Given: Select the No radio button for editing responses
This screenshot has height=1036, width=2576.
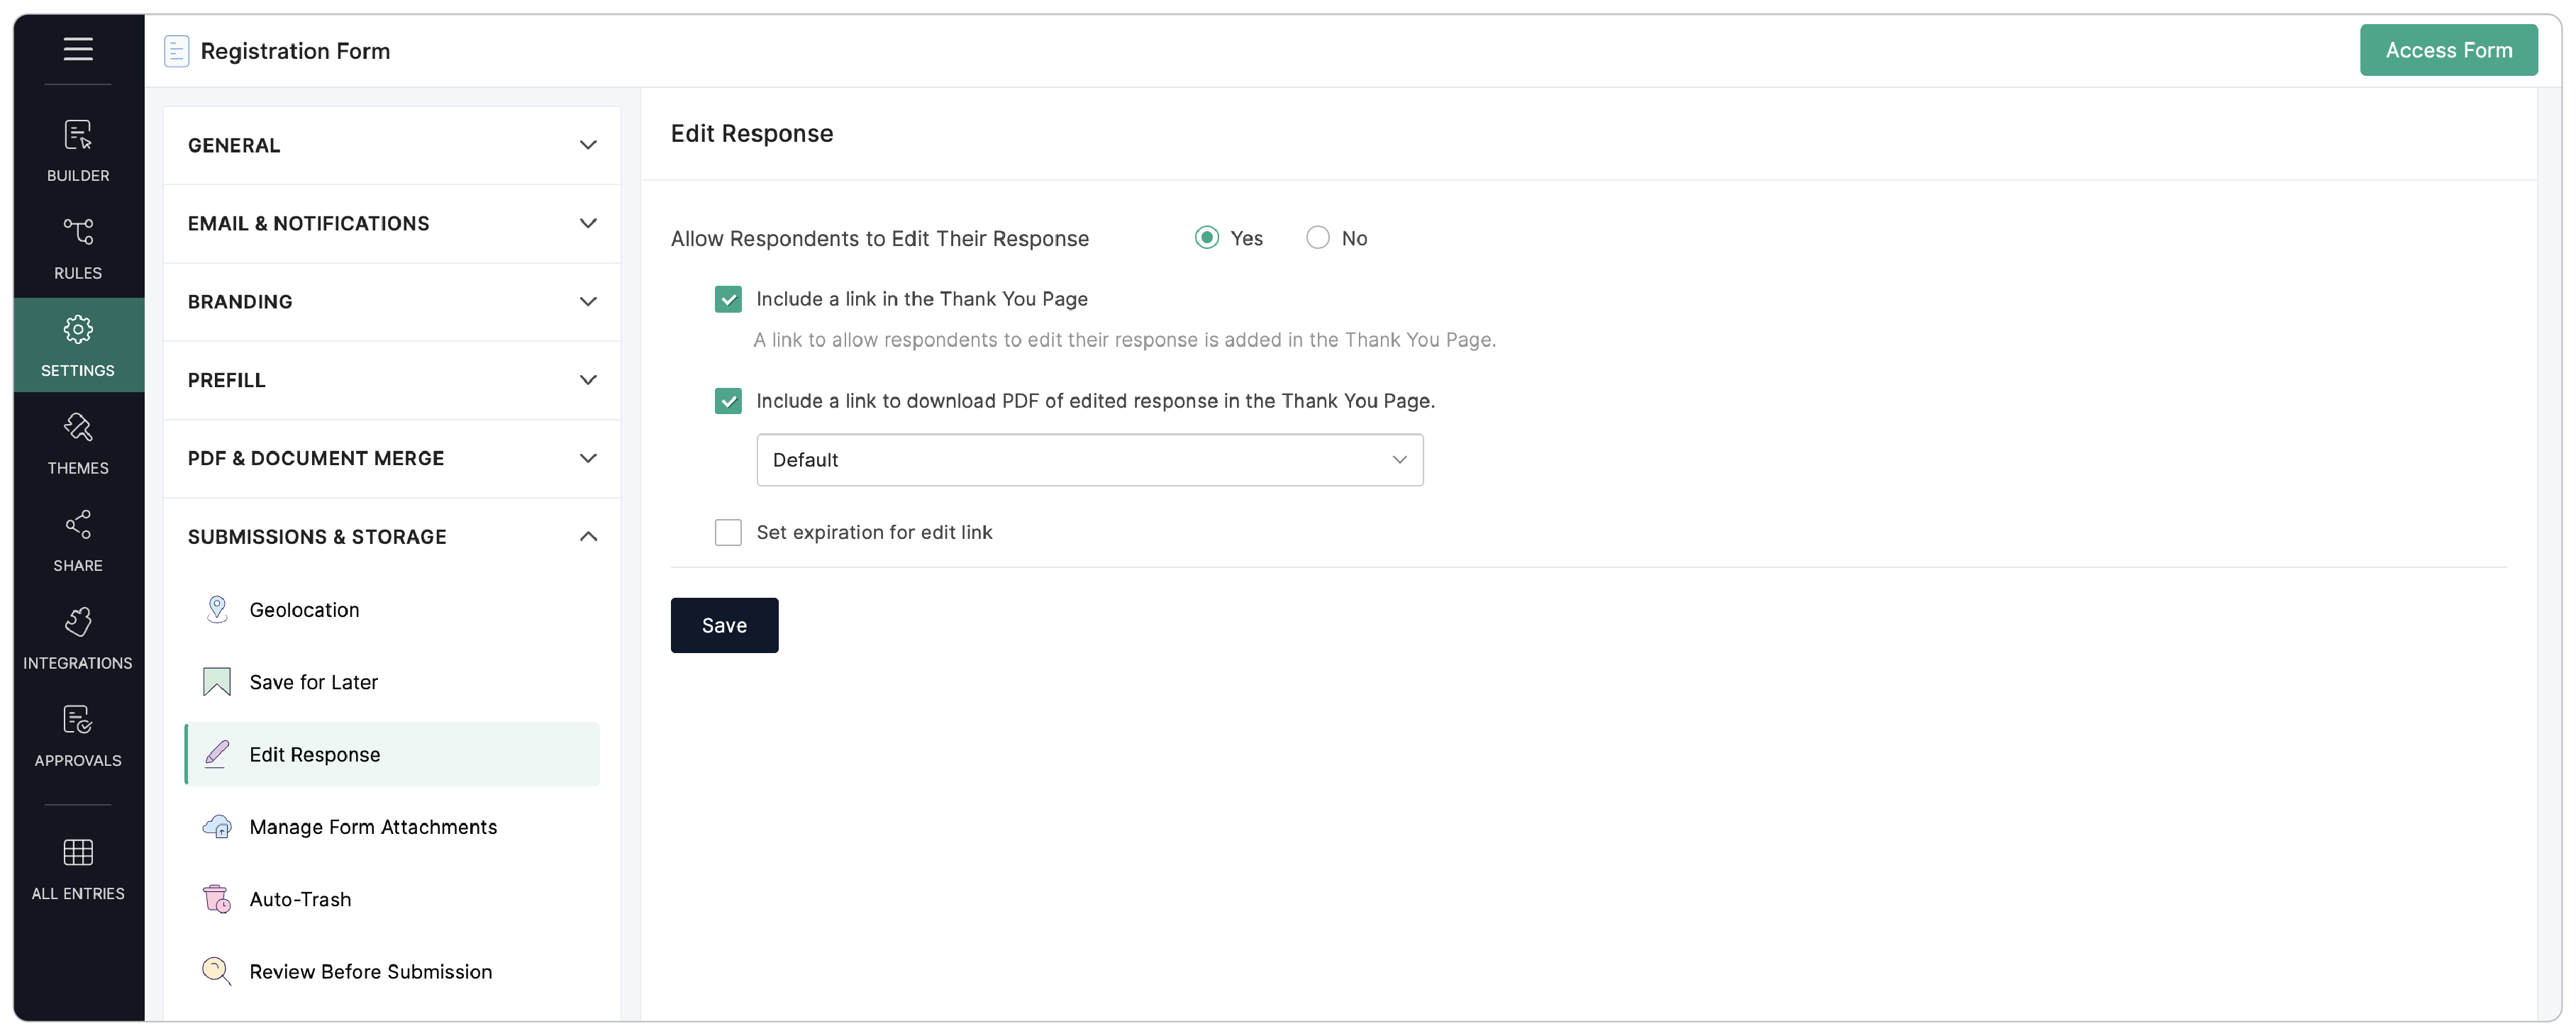Looking at the screenshot, I should pos(1317,237).
